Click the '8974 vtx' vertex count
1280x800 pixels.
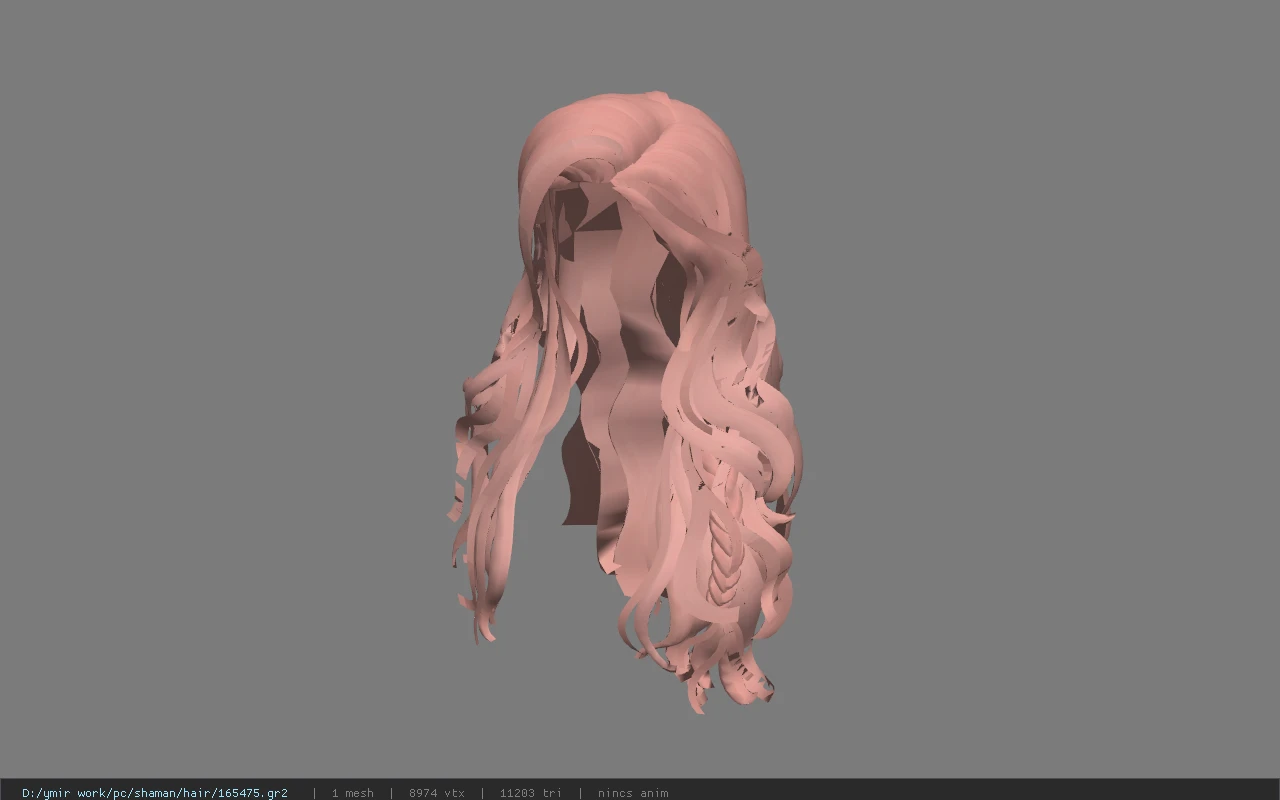click(436, 793)
